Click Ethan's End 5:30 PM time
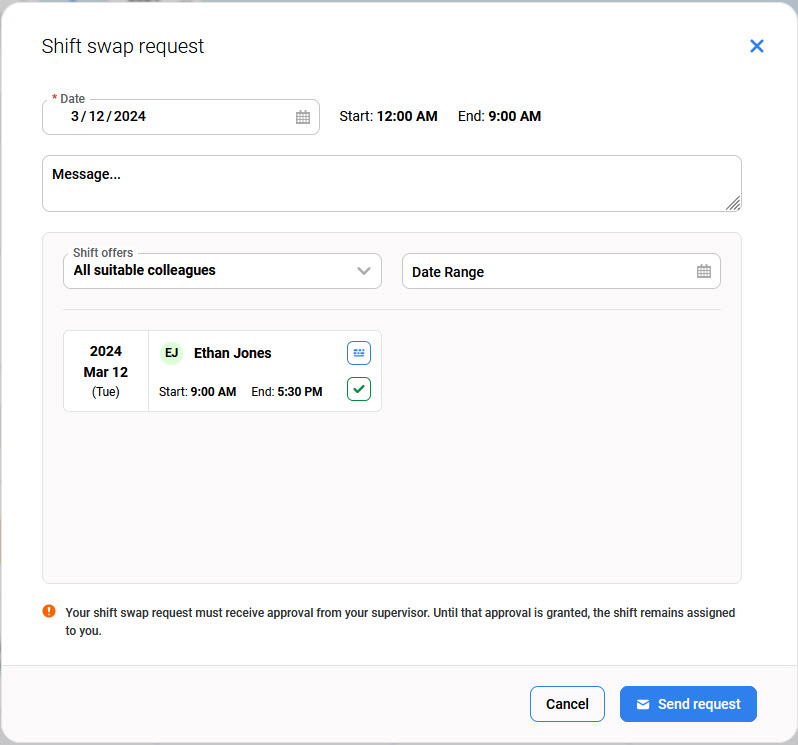798x745 pixels. coord(287,392)
